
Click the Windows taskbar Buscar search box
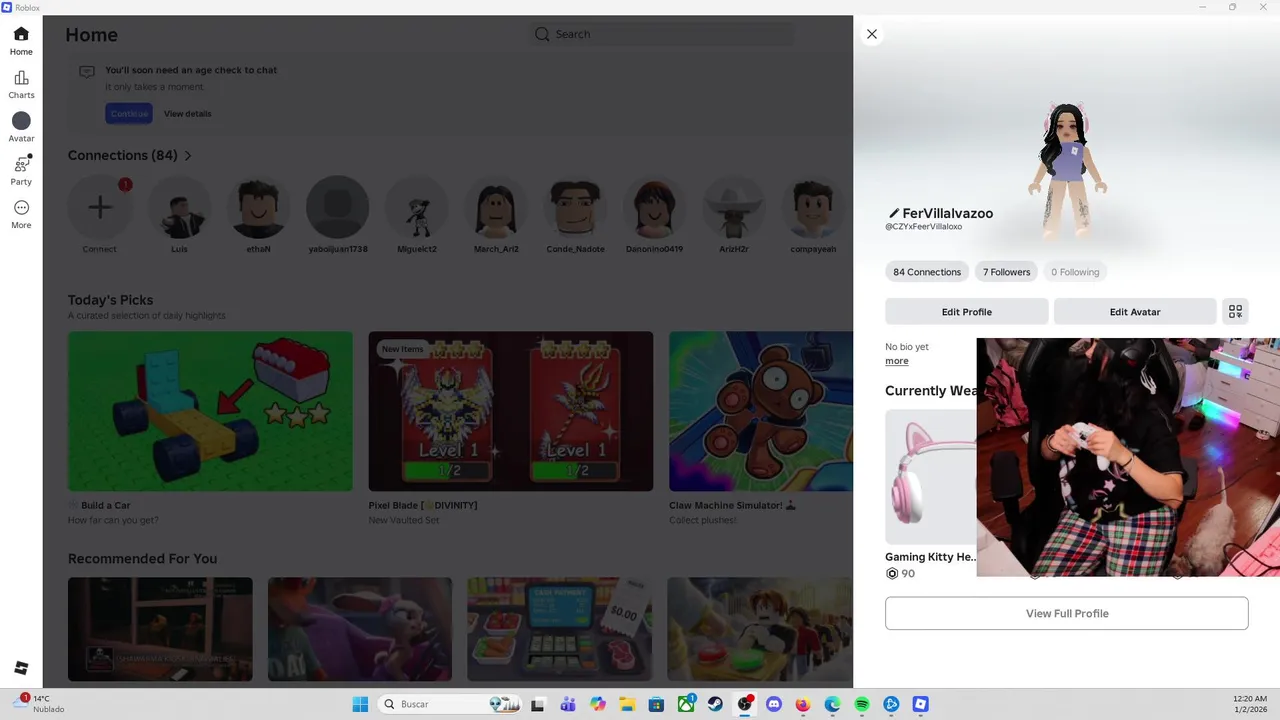click(452, 704)
